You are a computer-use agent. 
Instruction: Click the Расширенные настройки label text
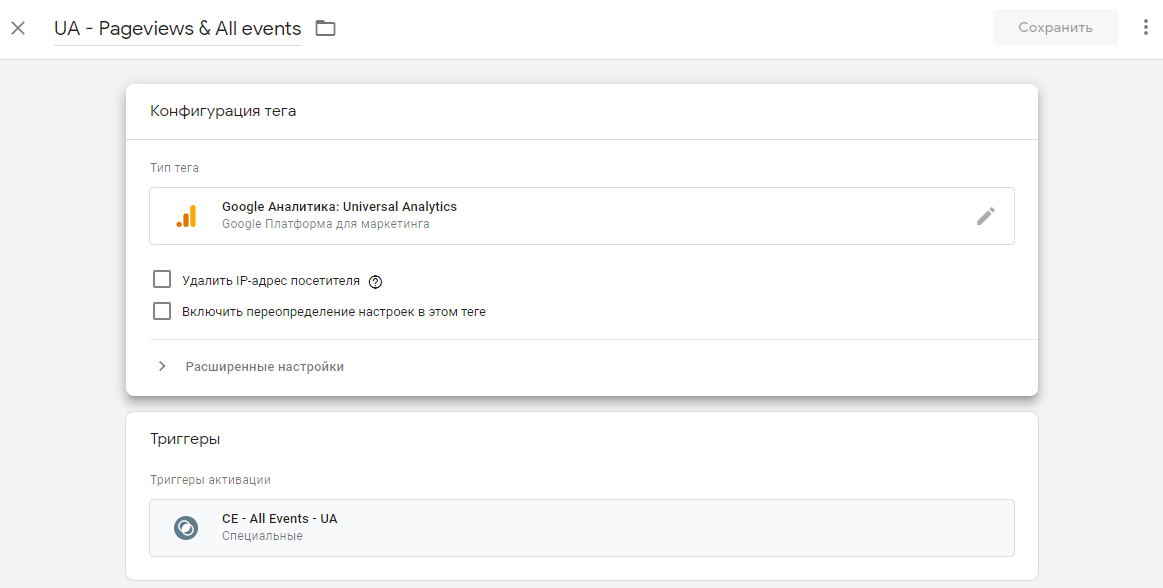(264, 367)
